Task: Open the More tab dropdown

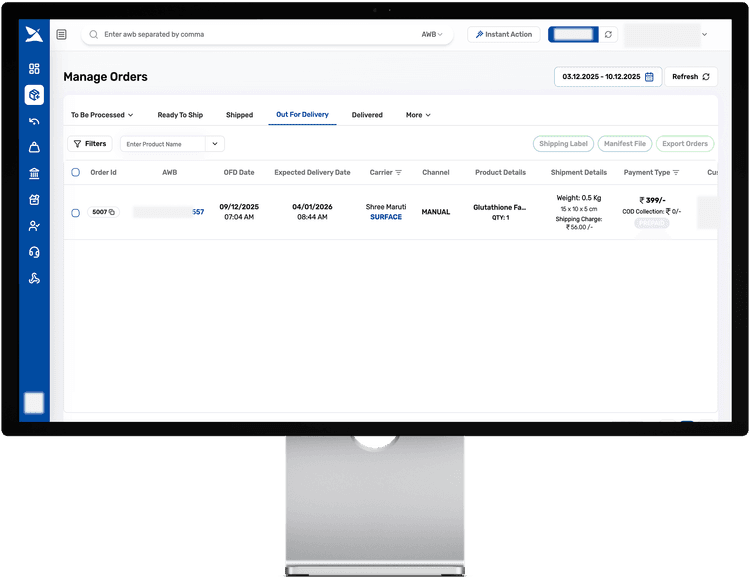Action: tap(418, 115)
